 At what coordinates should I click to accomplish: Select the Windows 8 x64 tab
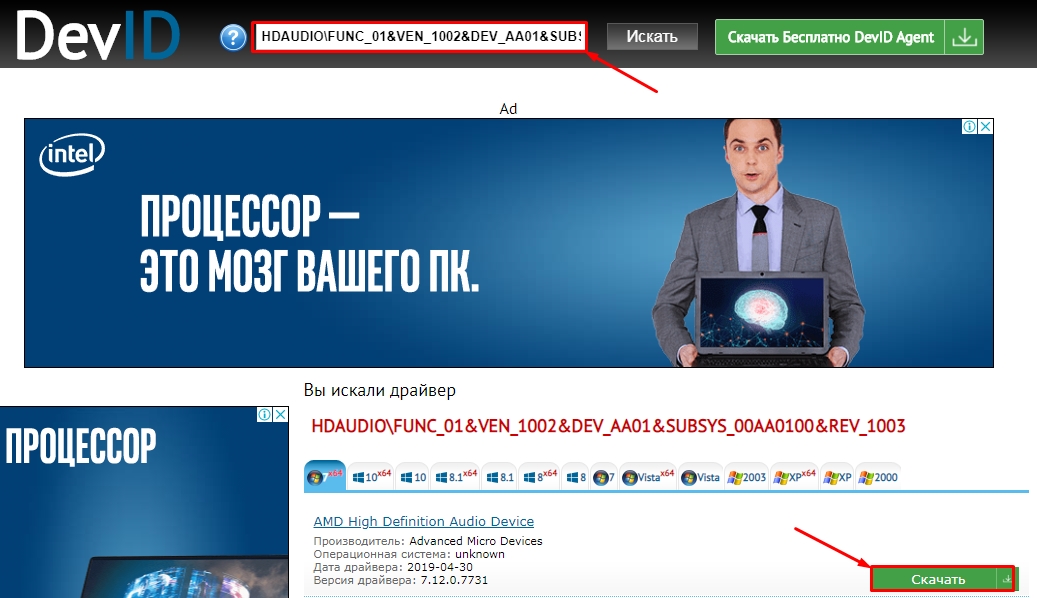coord(540,477)
